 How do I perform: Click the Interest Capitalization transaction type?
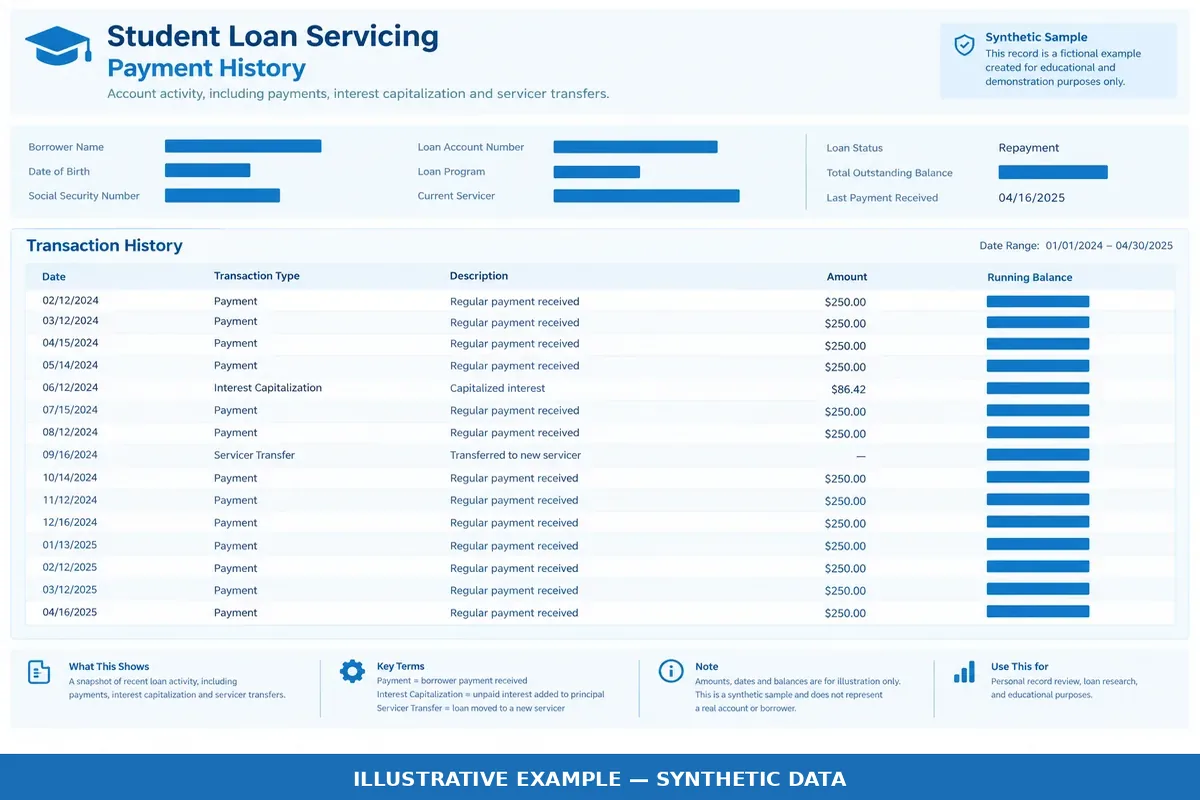coord(268,388)
